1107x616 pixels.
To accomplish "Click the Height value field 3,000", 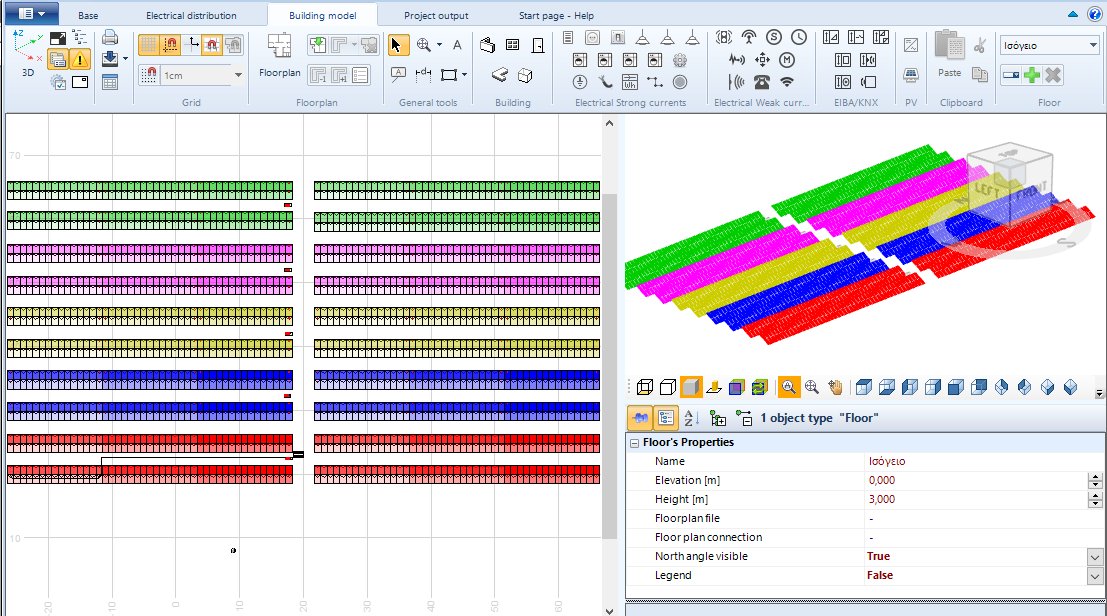I will click(976, 500).
